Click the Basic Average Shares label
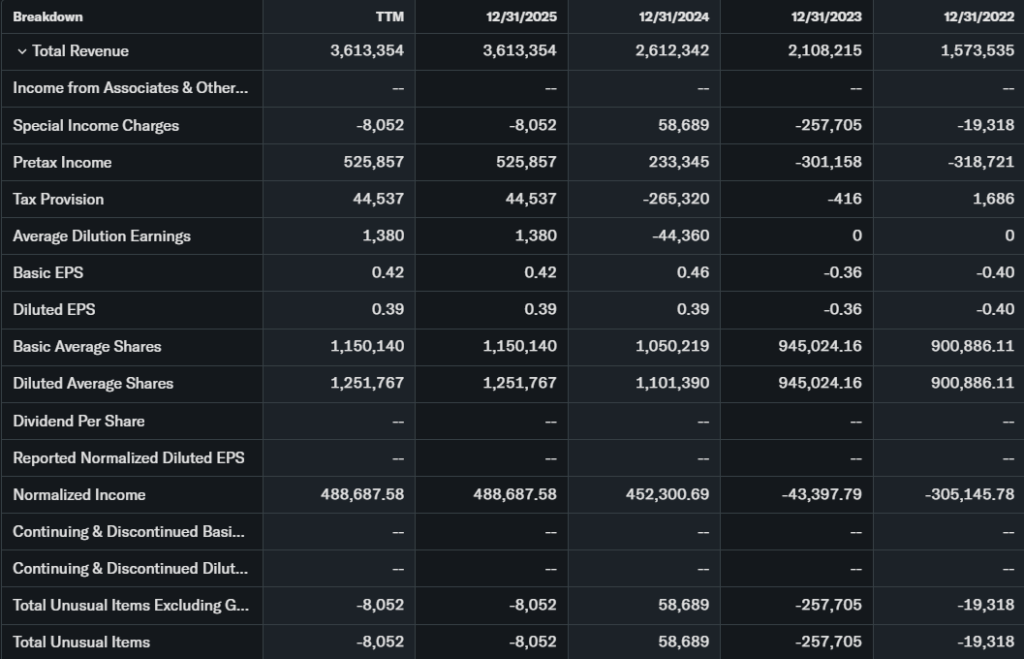Viewport: 1024px width, 659px height. [x=87, y=346]
